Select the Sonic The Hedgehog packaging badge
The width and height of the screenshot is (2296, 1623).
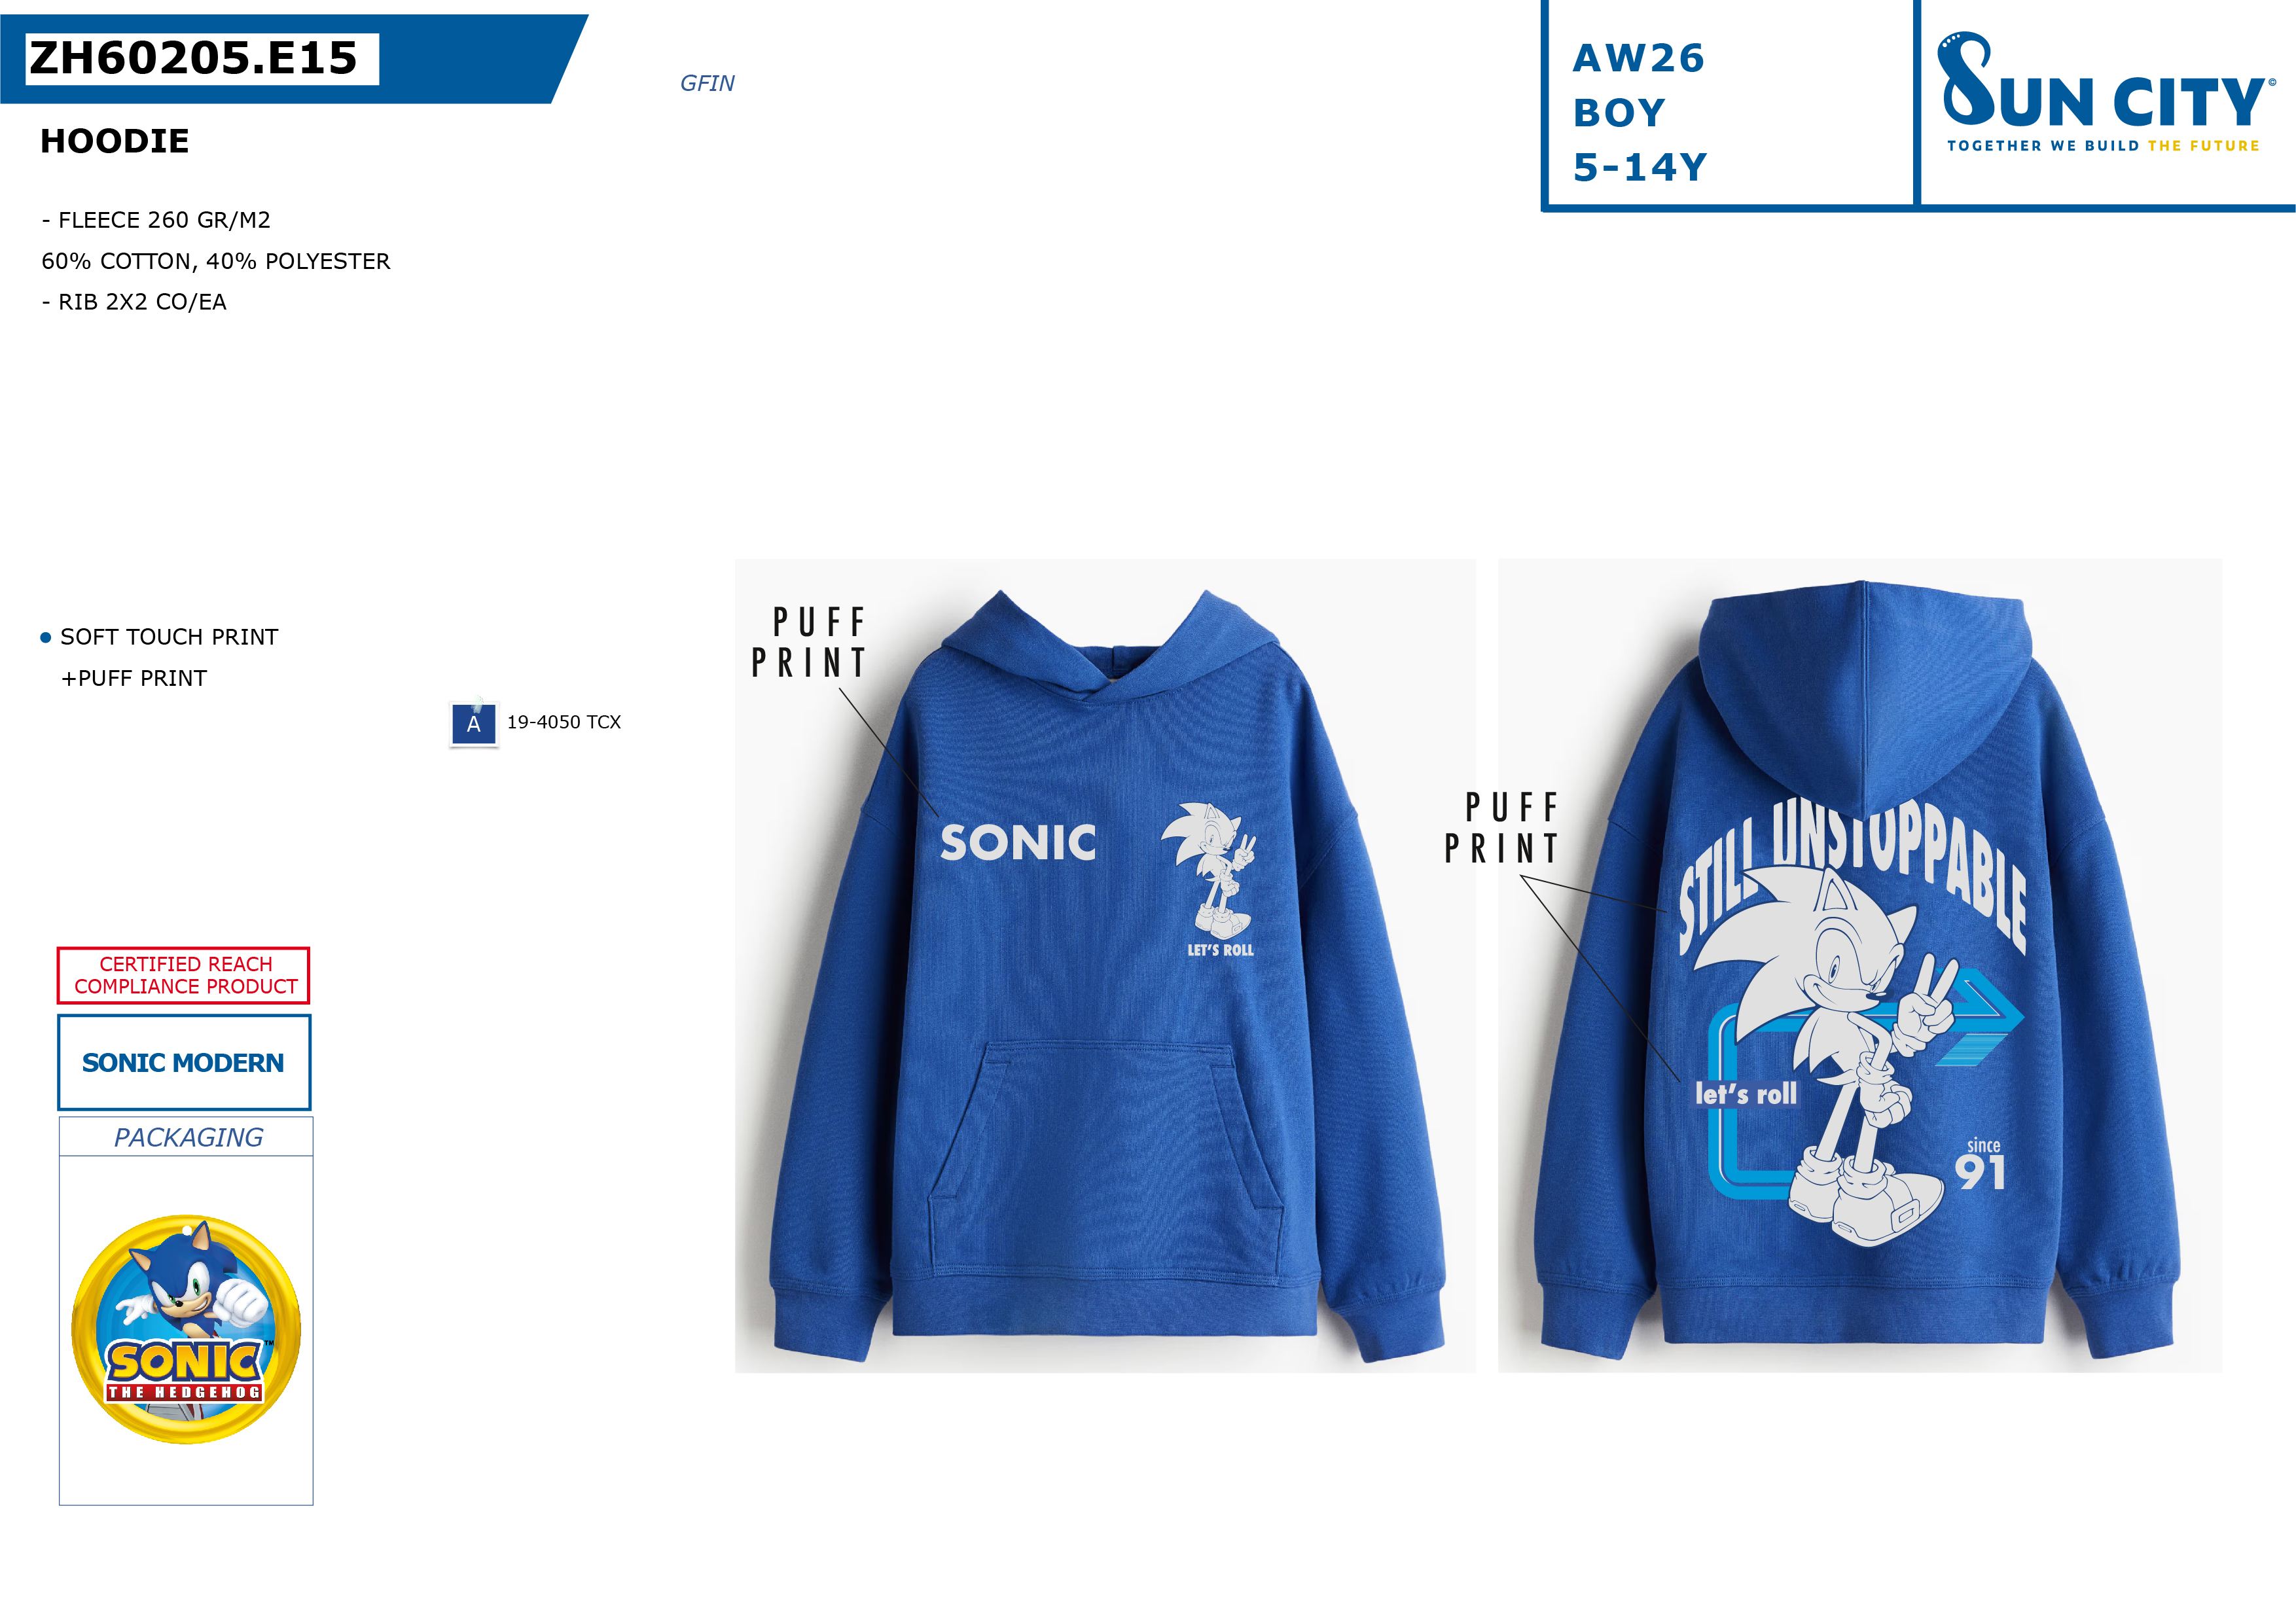pyautogui.click(x=186, y=1329)
